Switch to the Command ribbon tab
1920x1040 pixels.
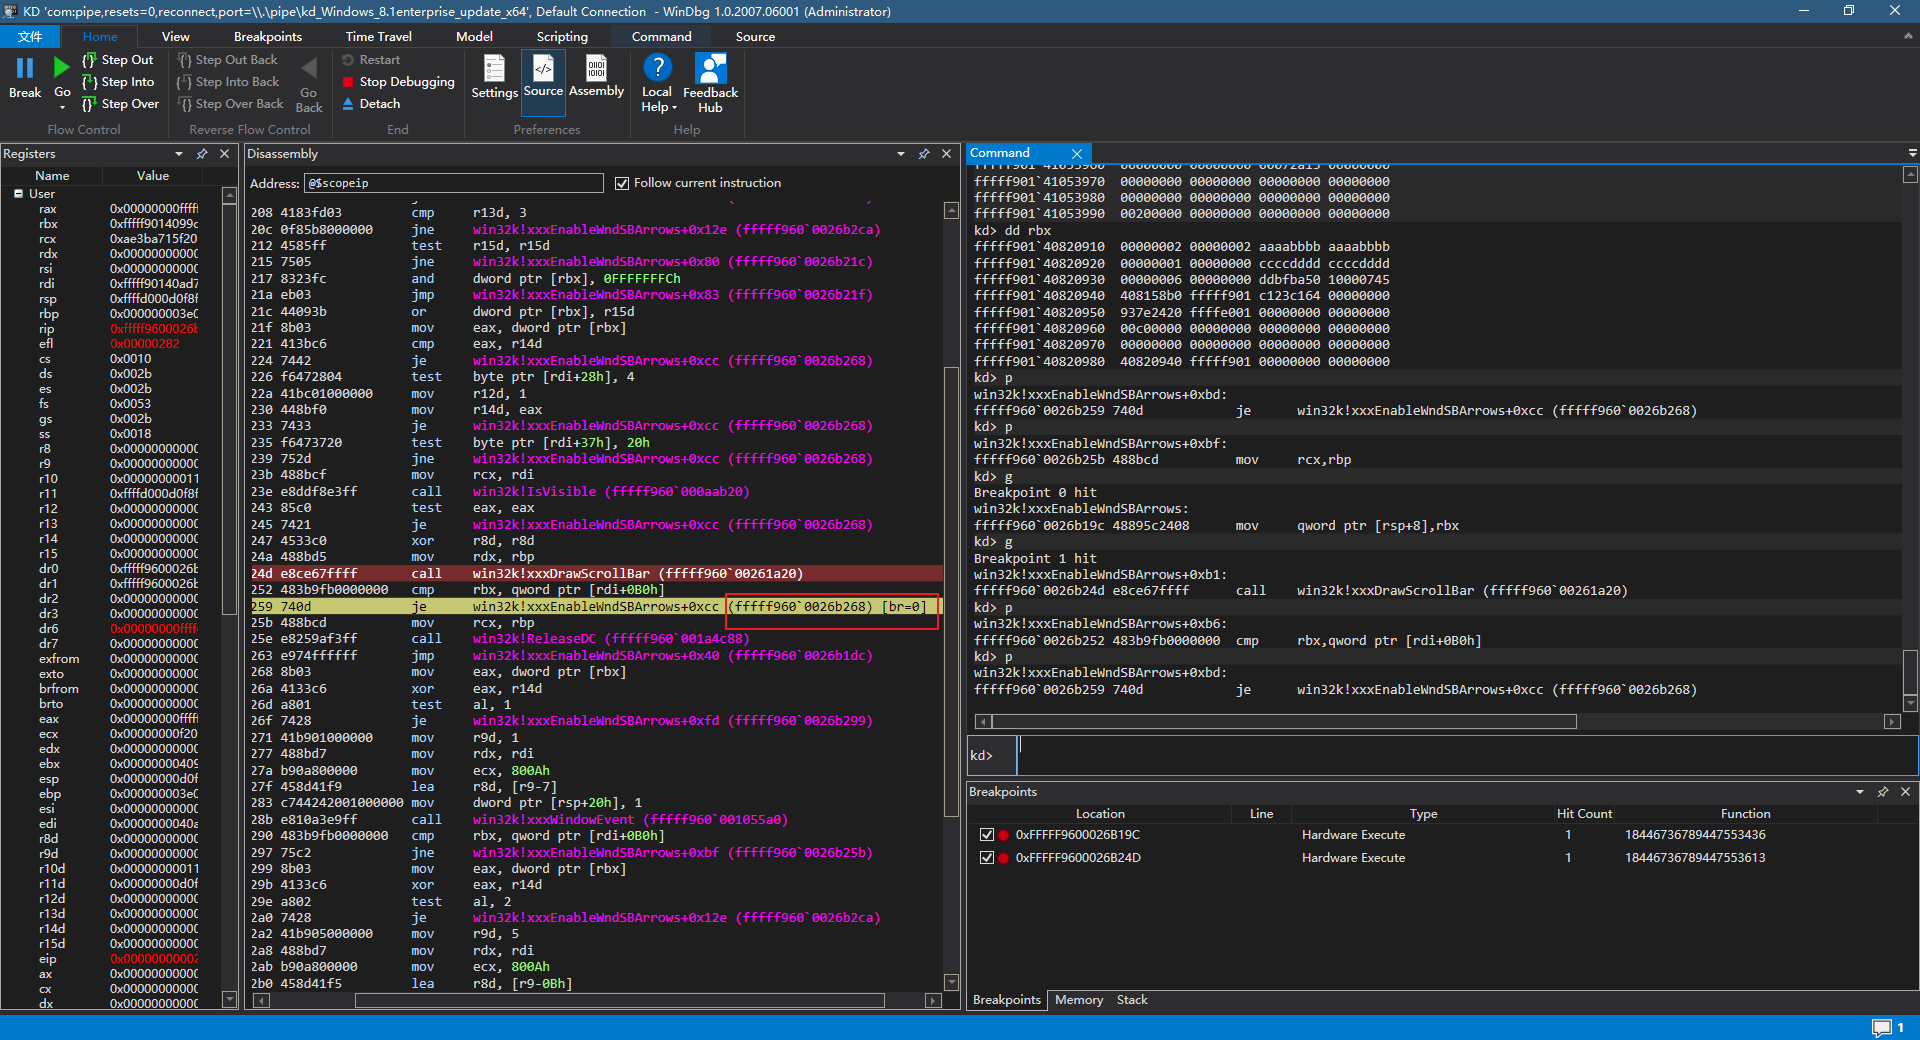661,37
